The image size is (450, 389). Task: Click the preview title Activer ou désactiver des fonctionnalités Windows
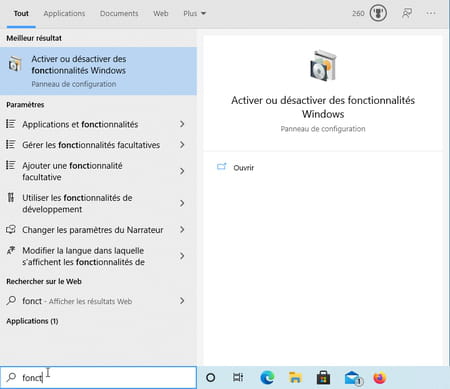coord(323,107)
